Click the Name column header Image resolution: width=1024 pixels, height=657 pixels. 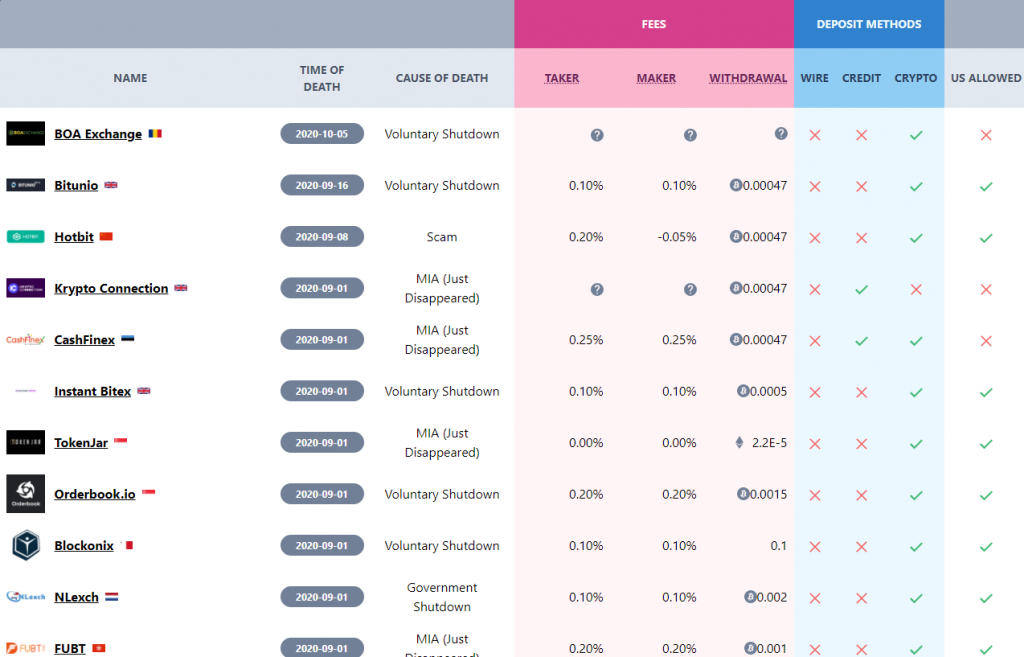coord(131,78)
